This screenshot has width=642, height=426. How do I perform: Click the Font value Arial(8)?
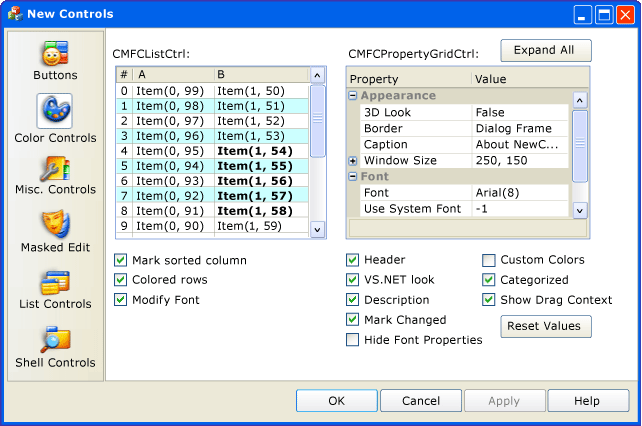coord(520,193)
